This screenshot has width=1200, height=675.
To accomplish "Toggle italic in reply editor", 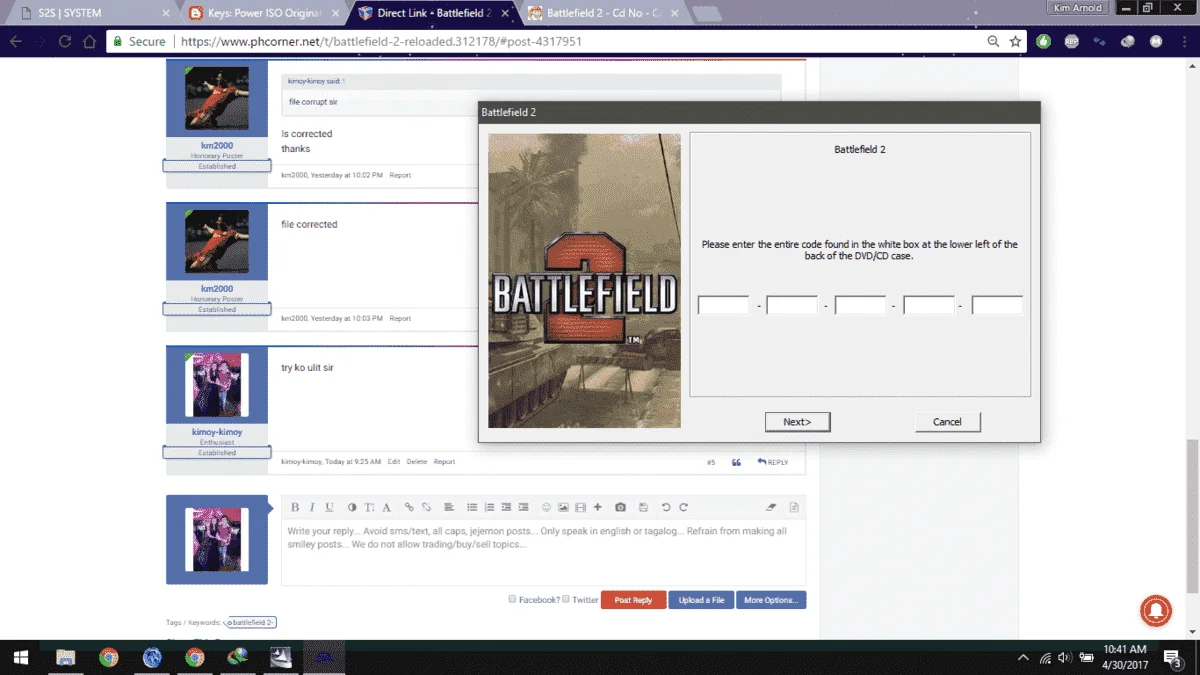I will 312,508.
